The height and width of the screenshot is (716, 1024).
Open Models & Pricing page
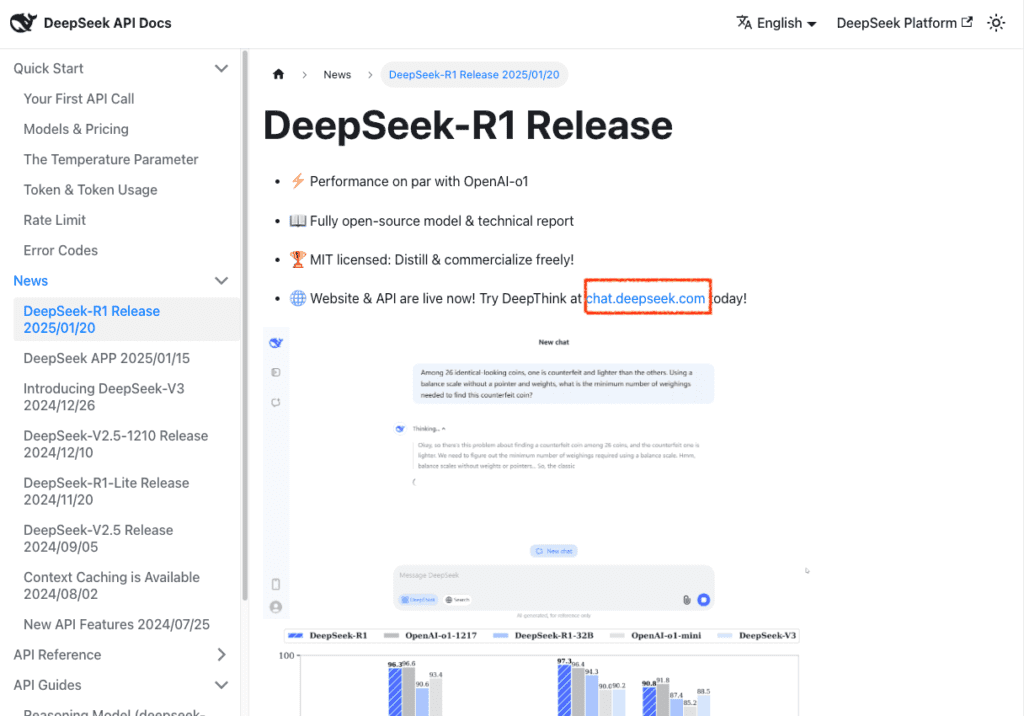(76, 129)
